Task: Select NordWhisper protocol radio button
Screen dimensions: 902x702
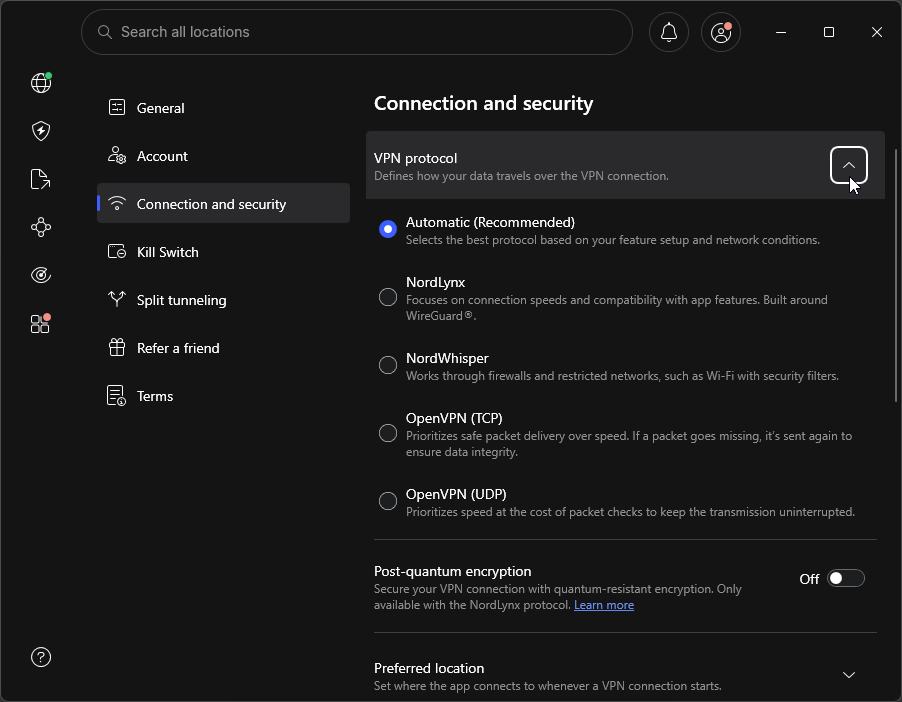Action: point(388,365)
